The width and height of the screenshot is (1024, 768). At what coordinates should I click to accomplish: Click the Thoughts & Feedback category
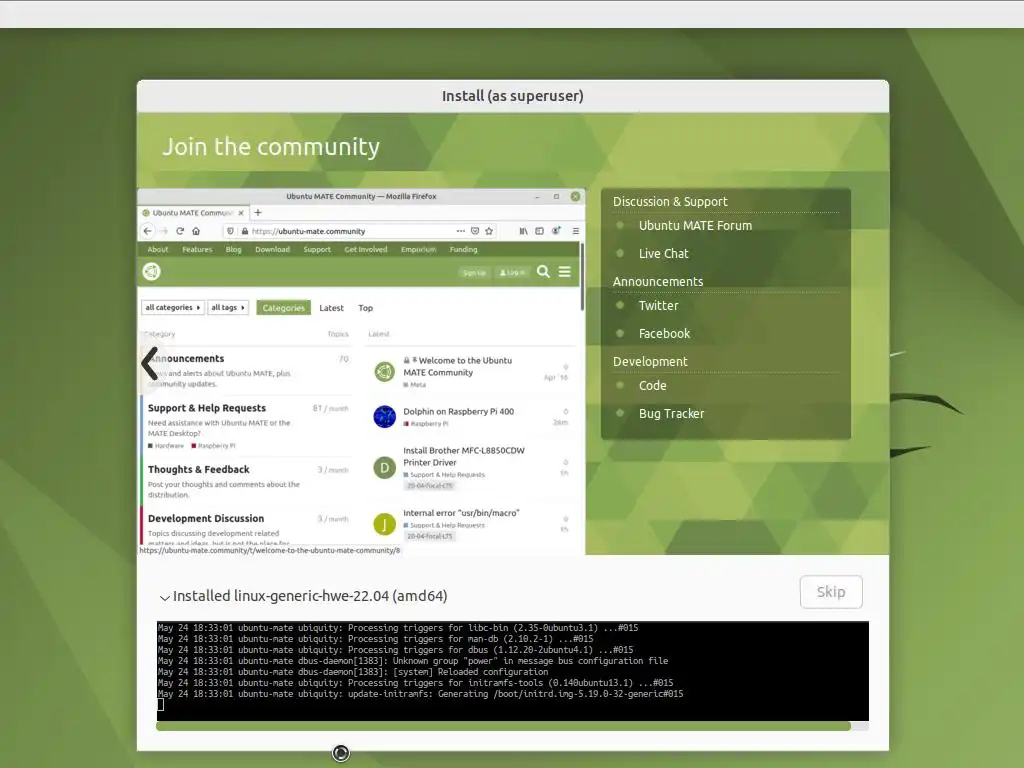click(199, 470)
